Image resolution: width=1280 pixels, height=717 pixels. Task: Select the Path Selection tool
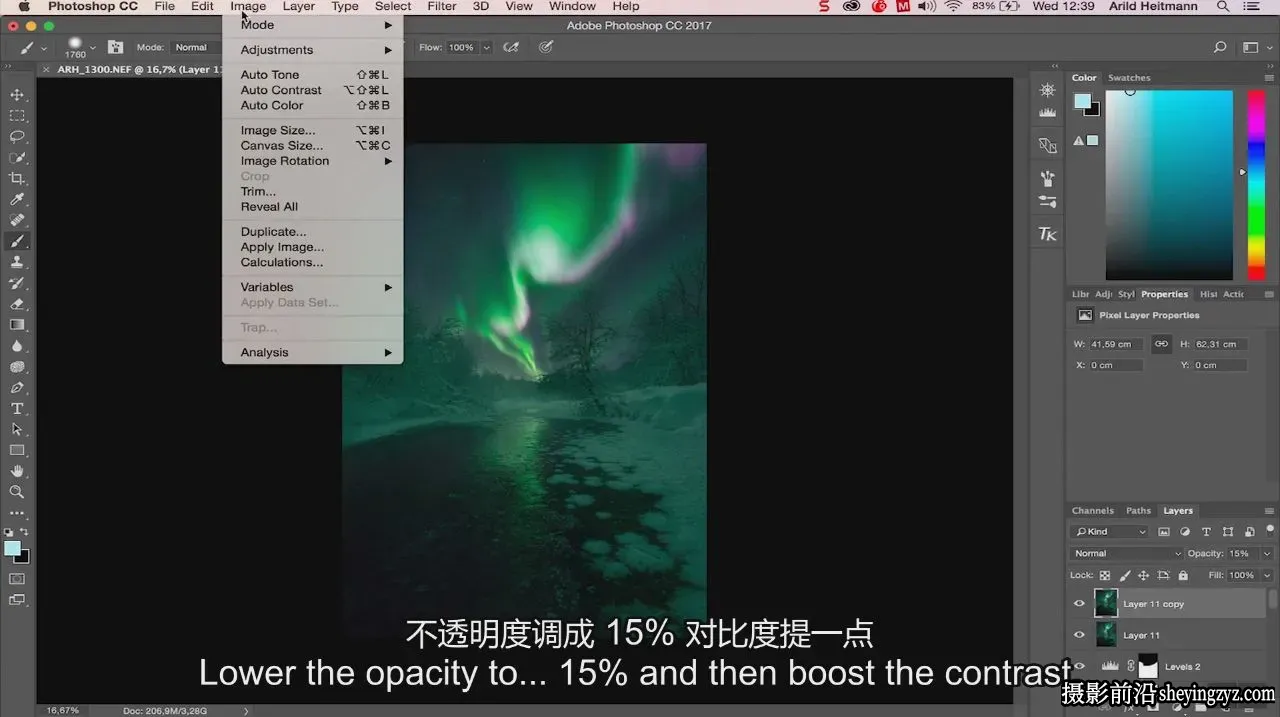(x=17, y=429)
